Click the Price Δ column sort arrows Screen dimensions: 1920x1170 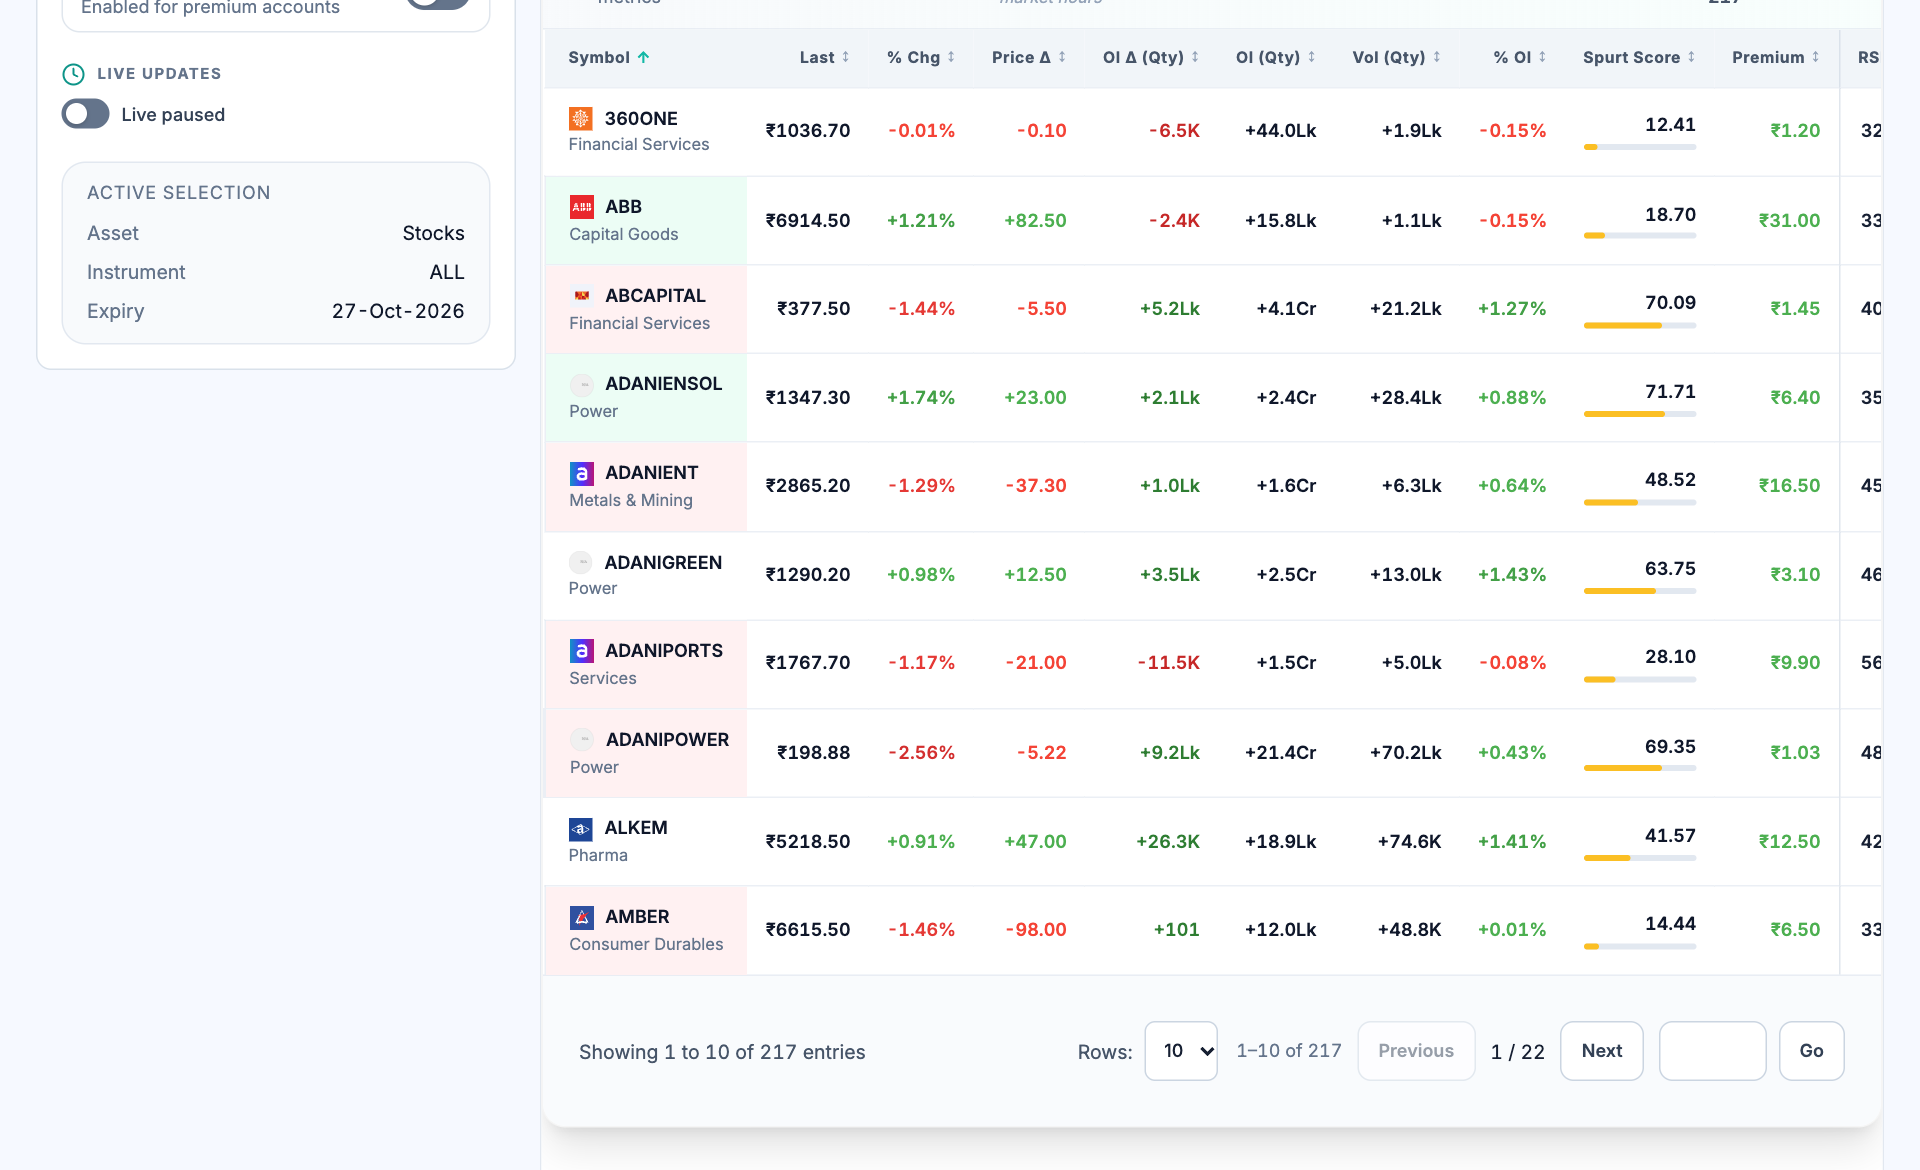[1062, 57]
